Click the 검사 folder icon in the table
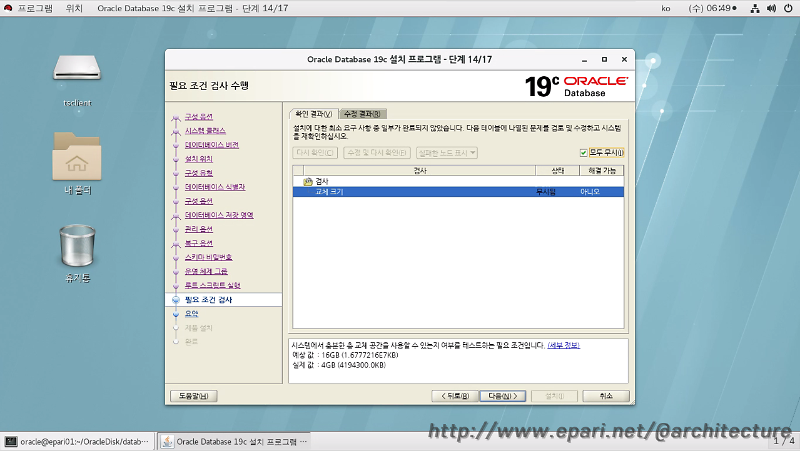This screenshot has height=451, width=800. tap(308, 182)
